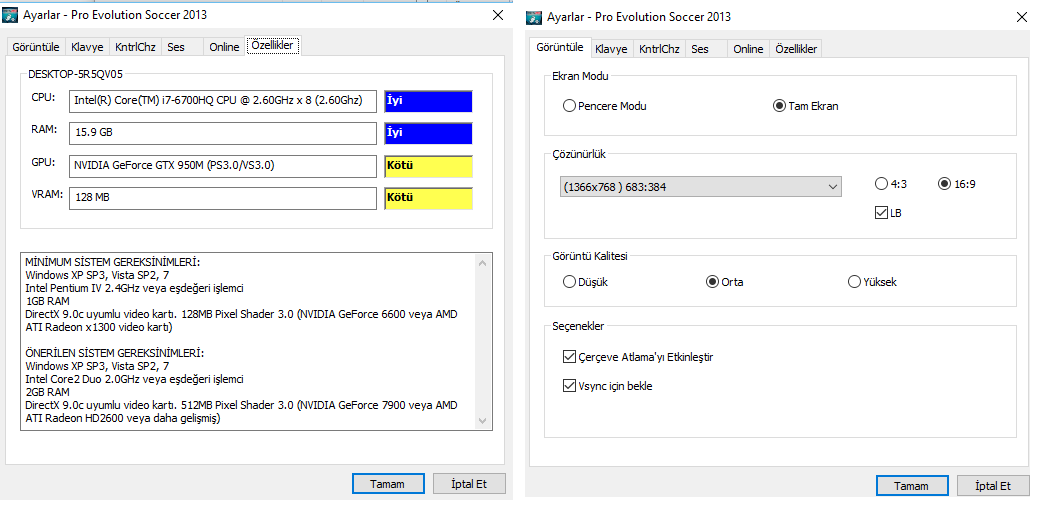Screen dimensions: 1040x514
Task: Open the Online tab in right window
Action: tap(748, 49)
